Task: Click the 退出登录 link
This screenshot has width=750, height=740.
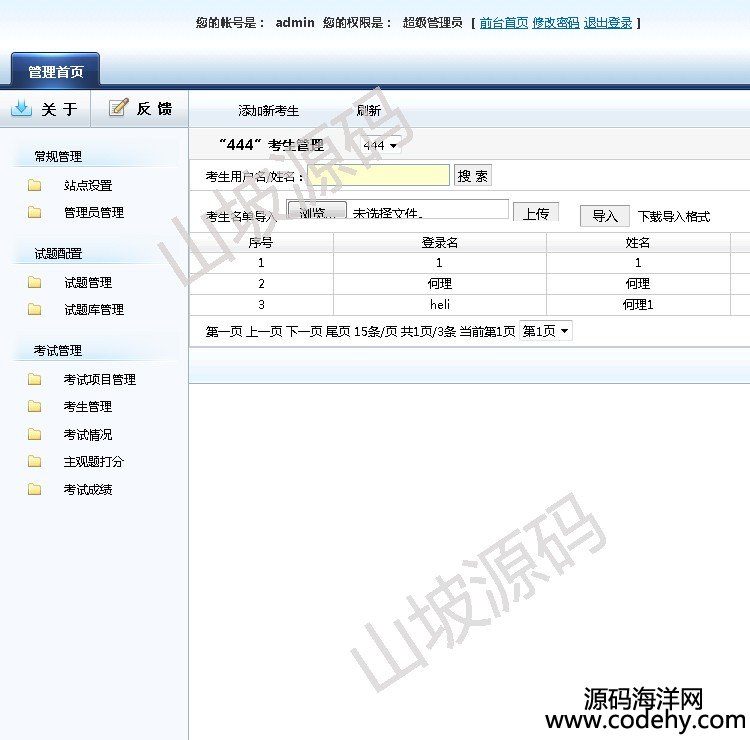Action: pyautogui.click(x=608, y=22)
